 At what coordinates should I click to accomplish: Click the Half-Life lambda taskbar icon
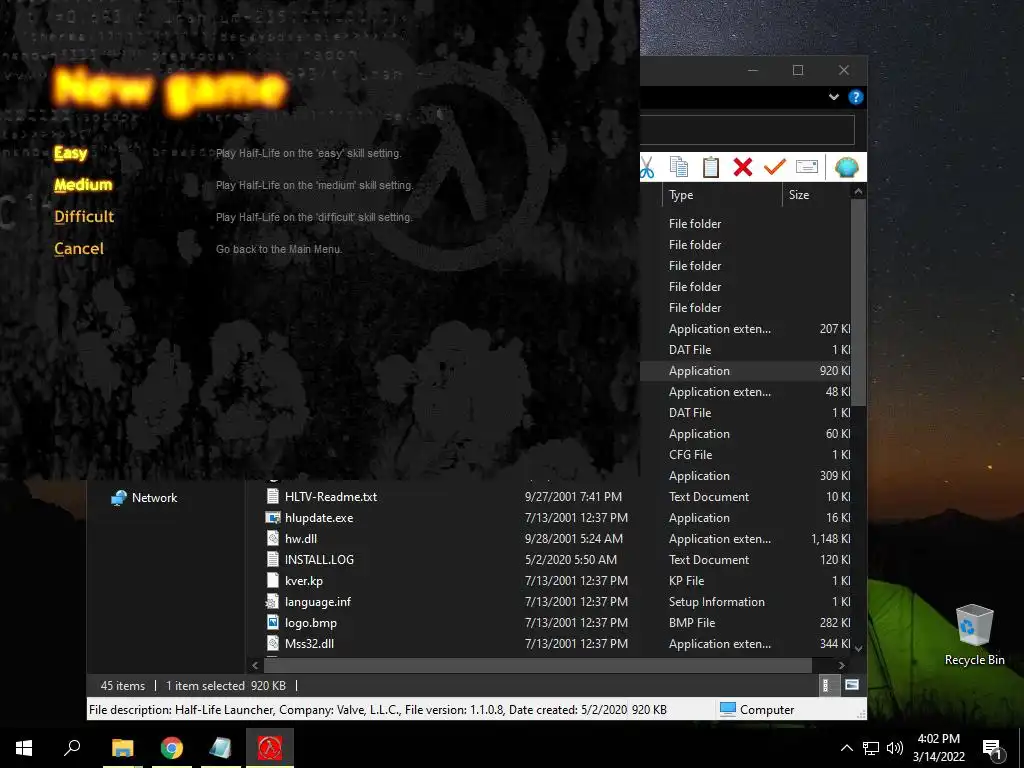[270, 748]
